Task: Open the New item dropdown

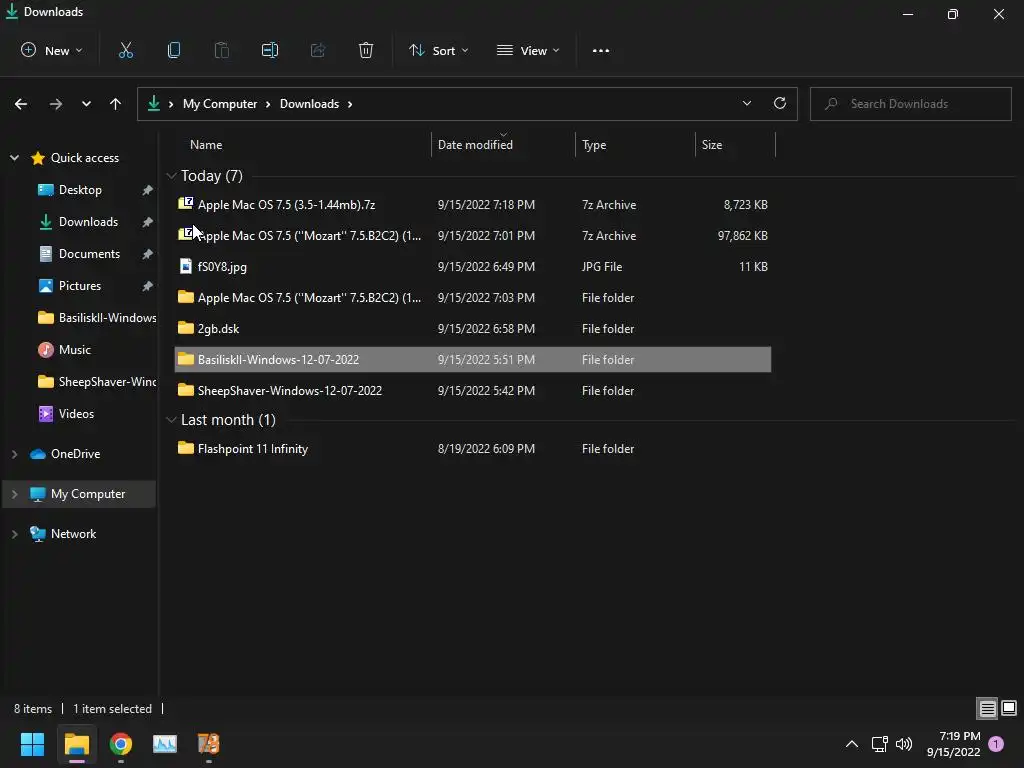Action: tap(52, 50)
